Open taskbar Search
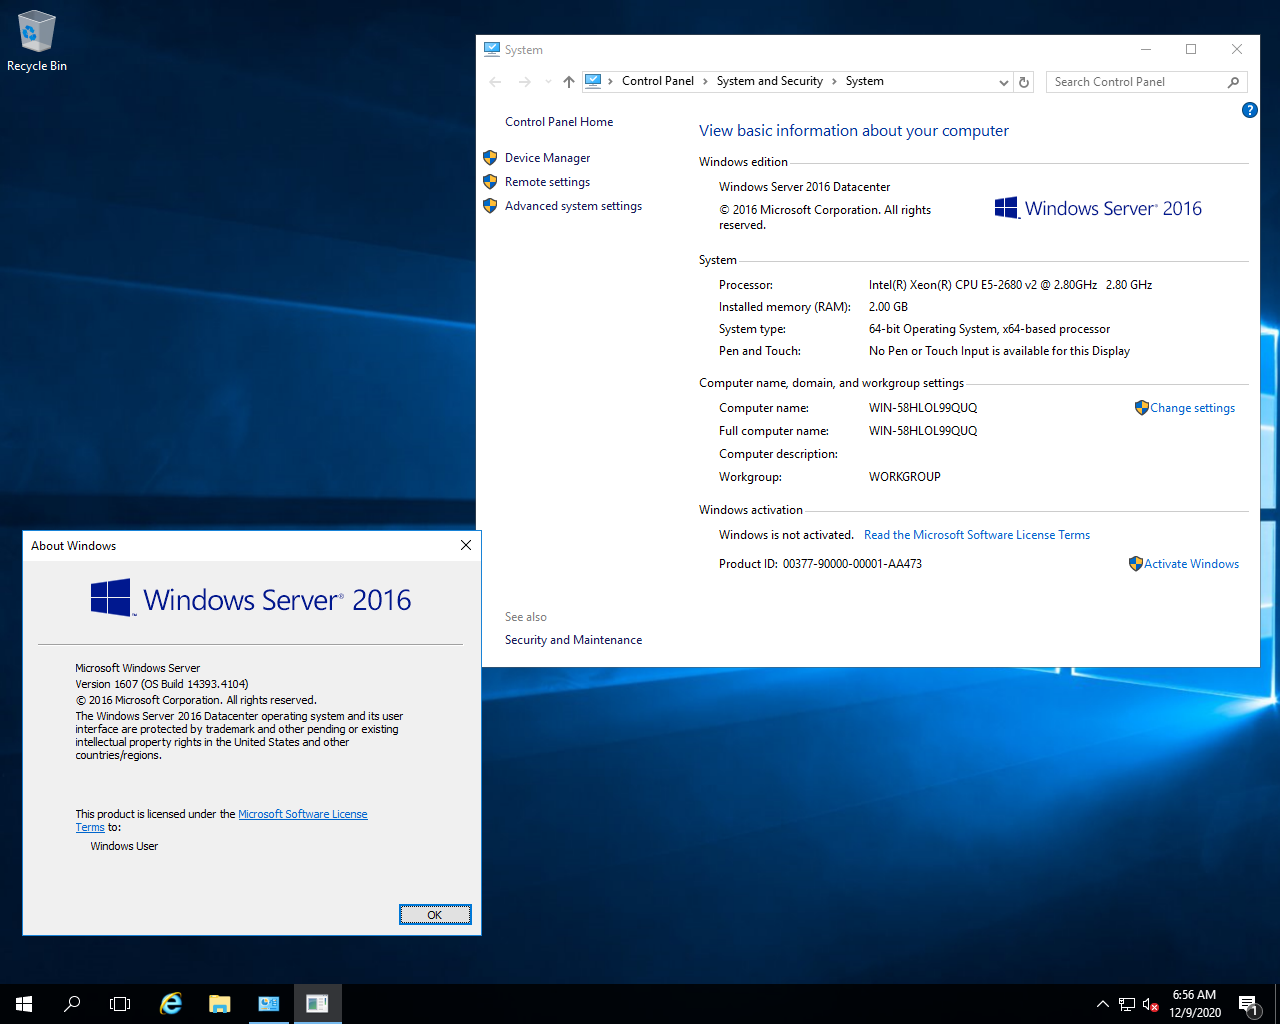The image size is (1280, 1024). pyautogui.click(x=72, y=1004)
